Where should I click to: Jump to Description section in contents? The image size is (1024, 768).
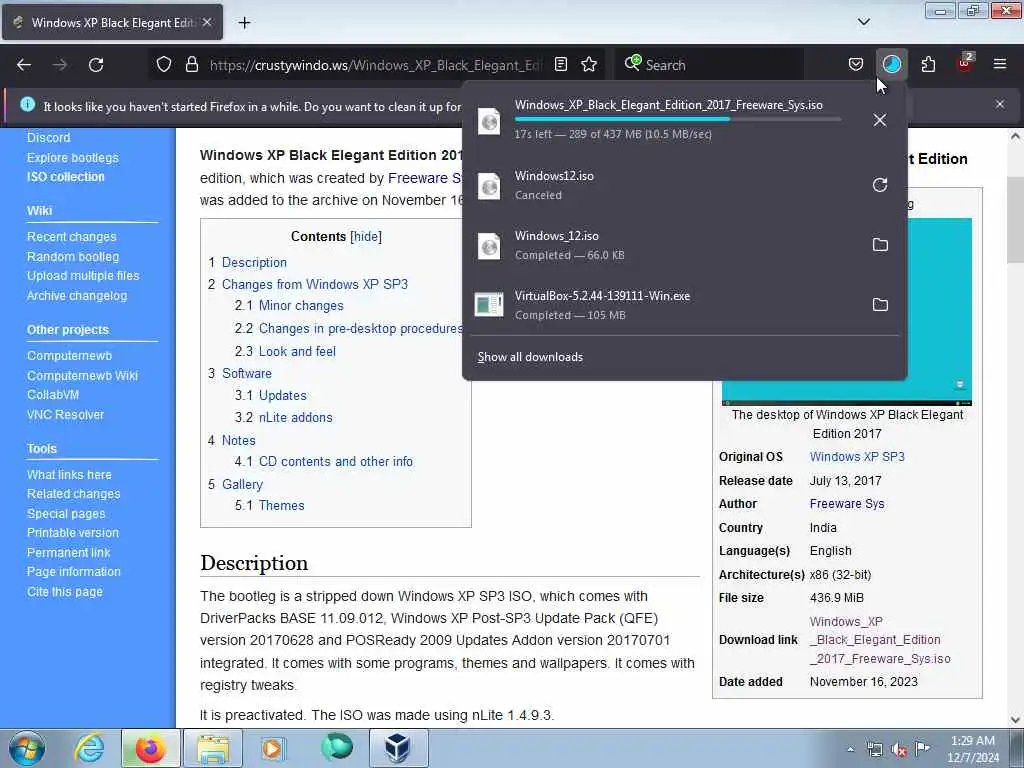point(254,263)
